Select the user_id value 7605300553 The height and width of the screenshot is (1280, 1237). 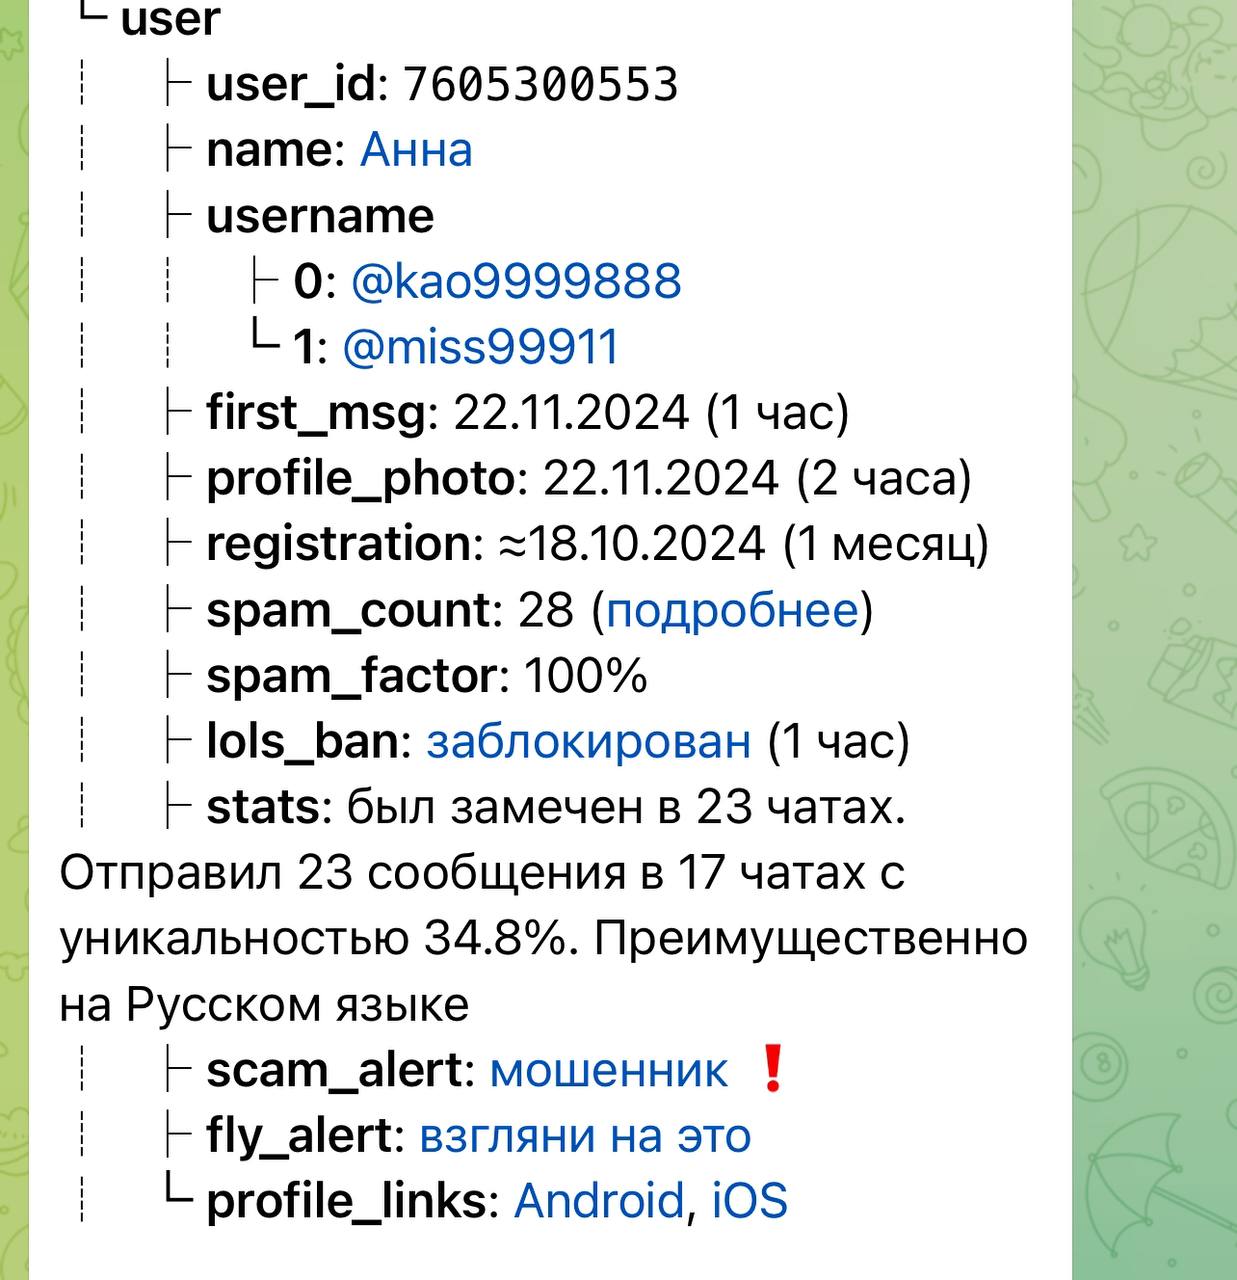(541, 85)
